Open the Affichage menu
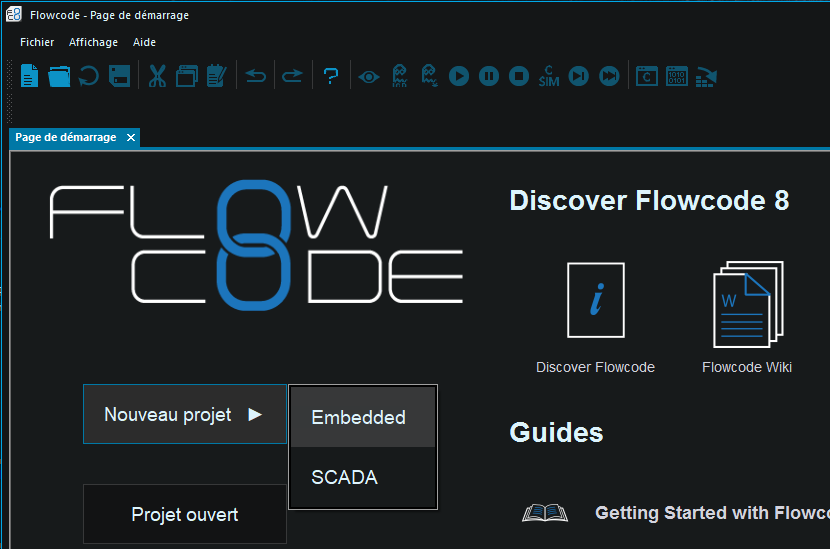 [93, 42]
